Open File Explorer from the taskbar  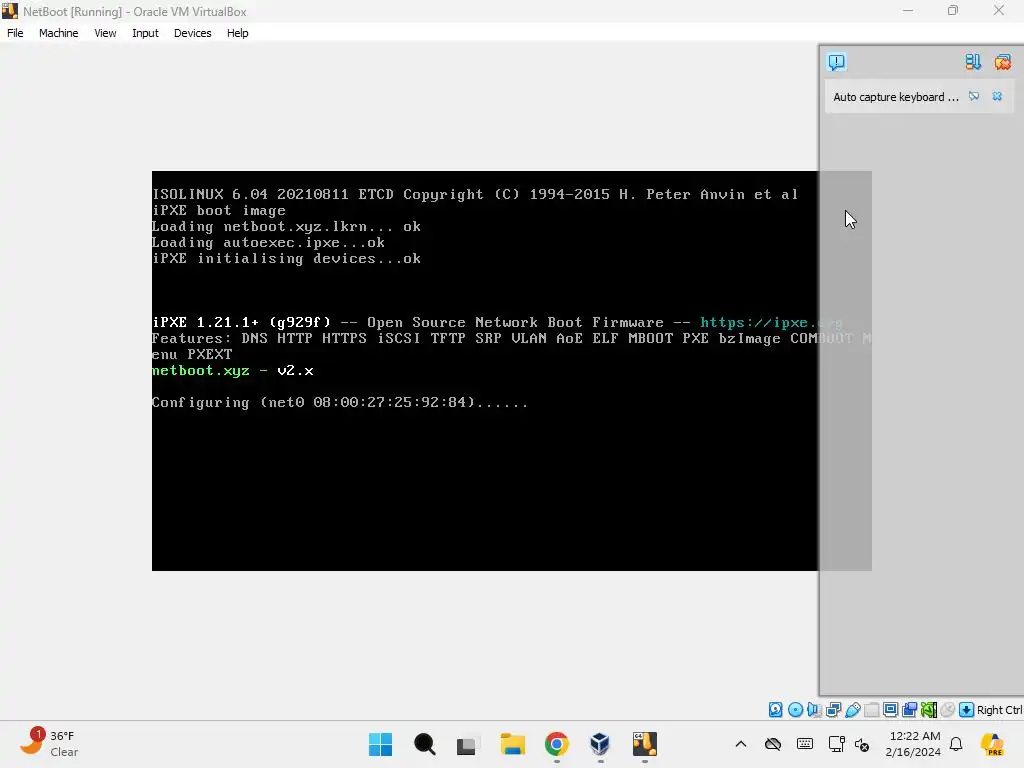point(513,744)
